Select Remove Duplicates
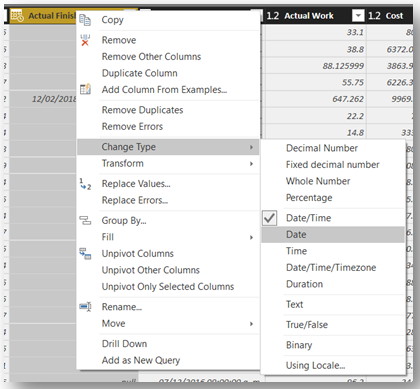Image resolution: width=420 pixels, height=389 pixels. click(x=168, y=110)
